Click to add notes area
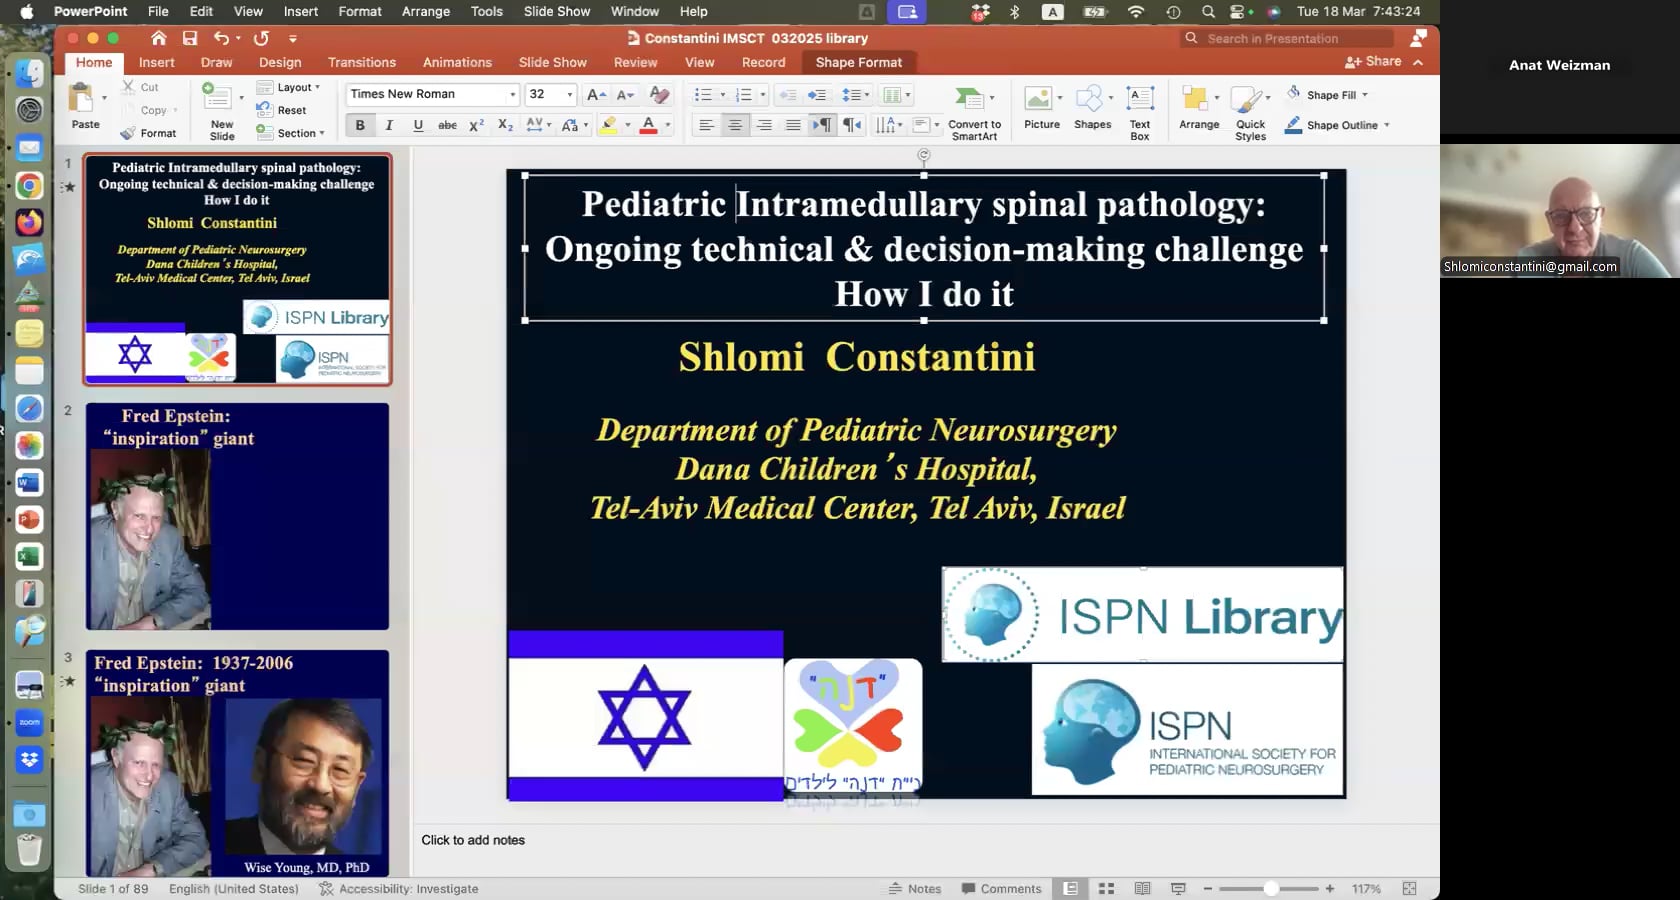 click(x=473, y=840)
